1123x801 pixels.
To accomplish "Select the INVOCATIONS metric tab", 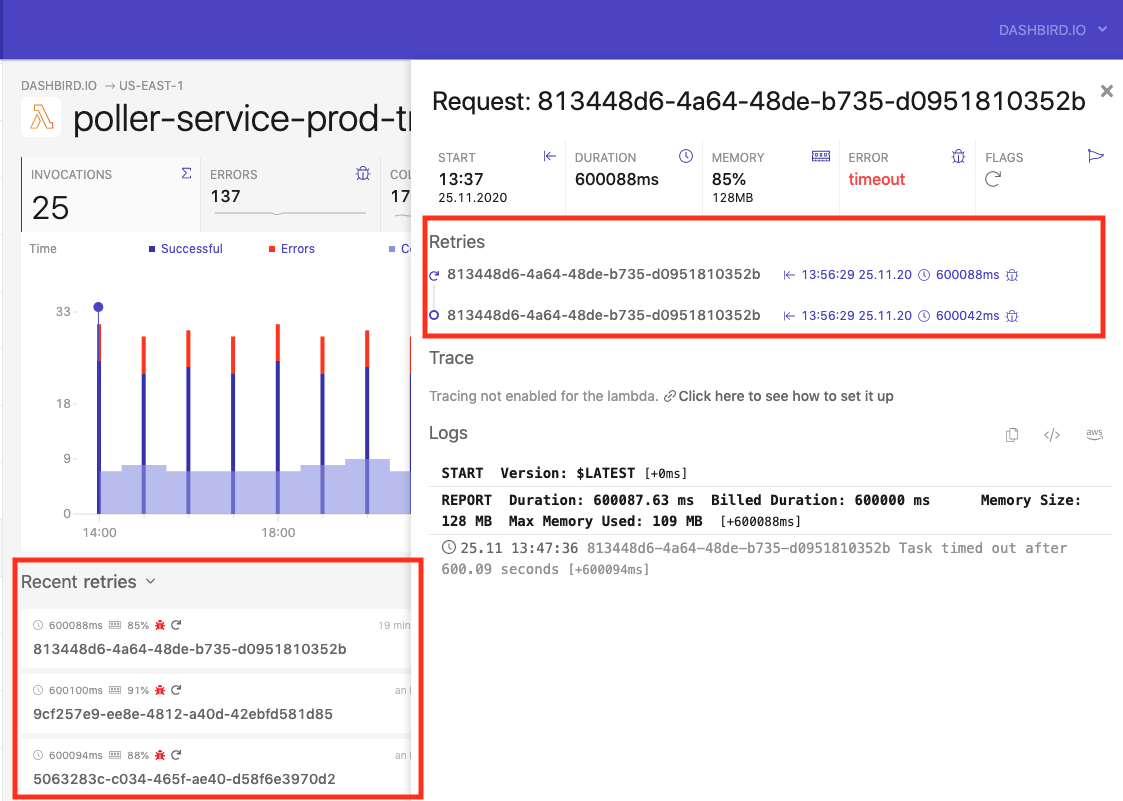I will (110, 194).
